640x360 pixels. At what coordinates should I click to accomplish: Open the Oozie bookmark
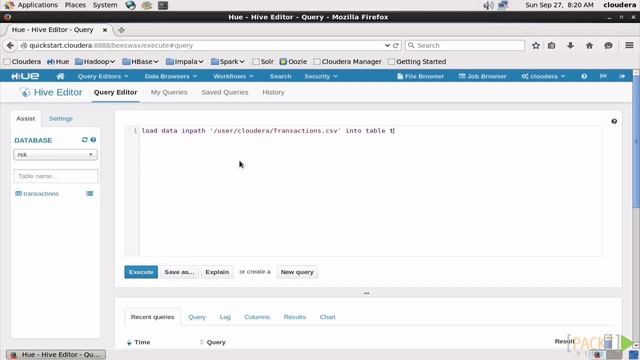[x=293, y=62]
